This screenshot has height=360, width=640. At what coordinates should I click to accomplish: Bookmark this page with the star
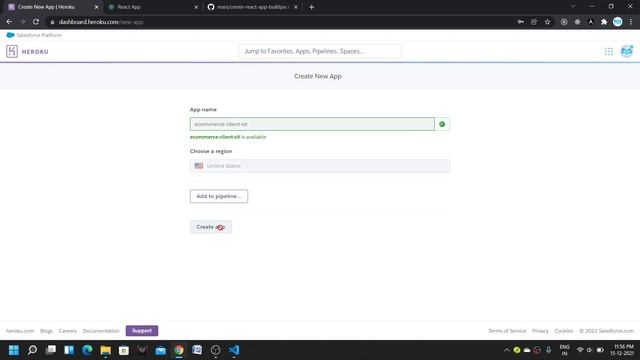tap(547, 22)
